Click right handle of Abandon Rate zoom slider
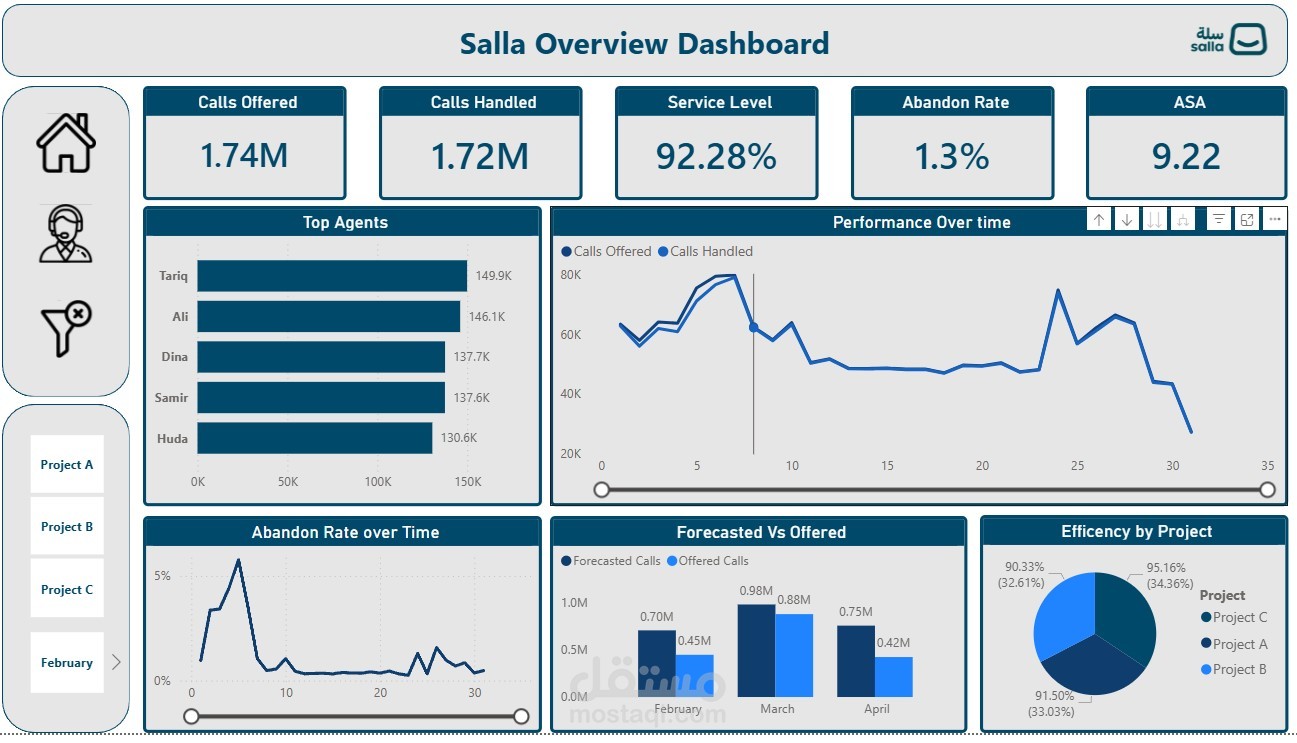The width and height of the screenshot is (1297, 743). click(520, 716)
